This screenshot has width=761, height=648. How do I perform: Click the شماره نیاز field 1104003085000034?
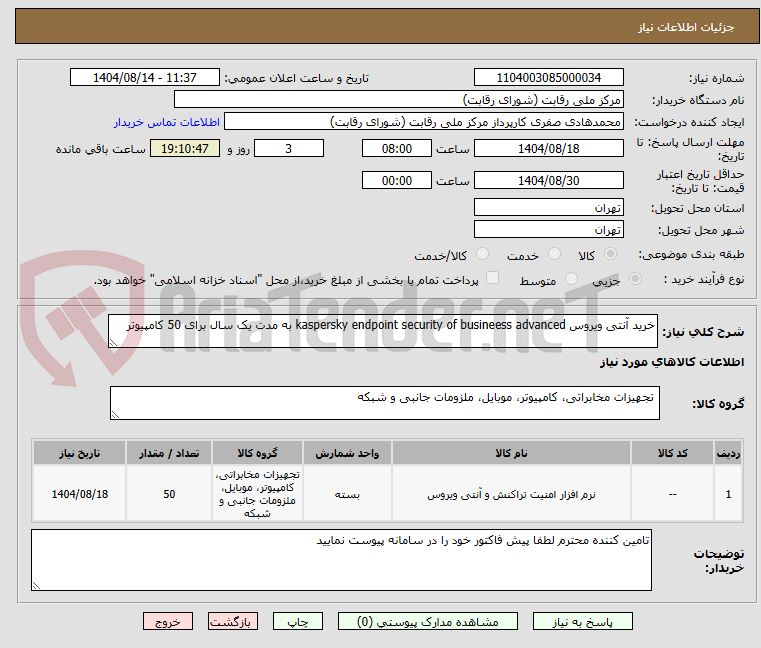(548, 77)
